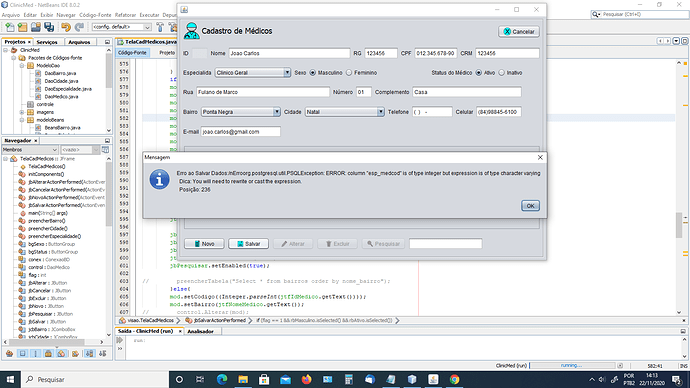690x388 pixels.
Task: Switch to the Serviços tab
Action: click(x=47, y=42)
